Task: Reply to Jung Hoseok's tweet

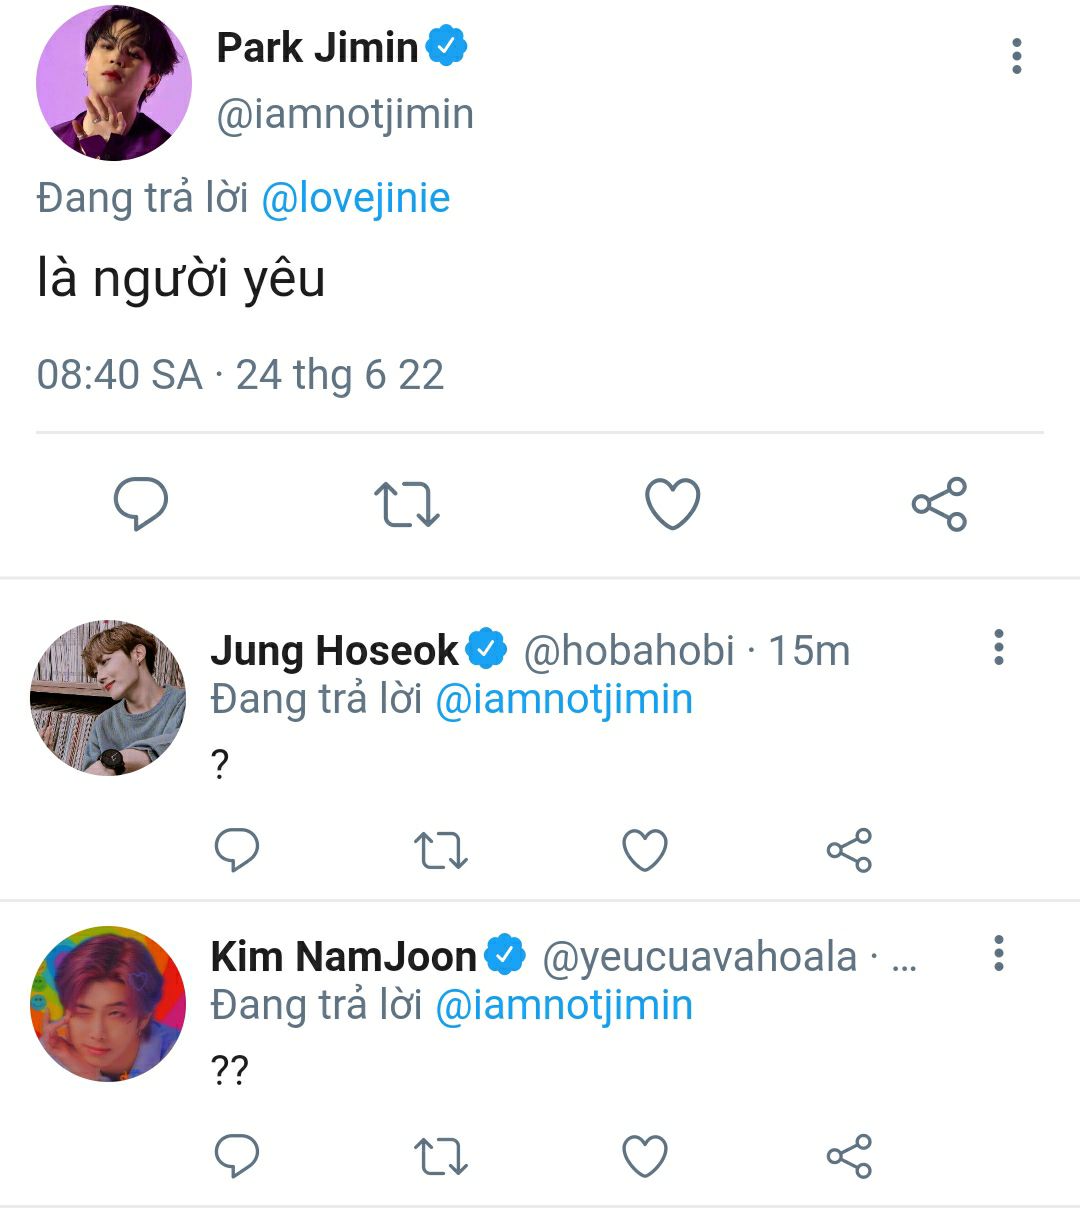Action: [237, 851]
